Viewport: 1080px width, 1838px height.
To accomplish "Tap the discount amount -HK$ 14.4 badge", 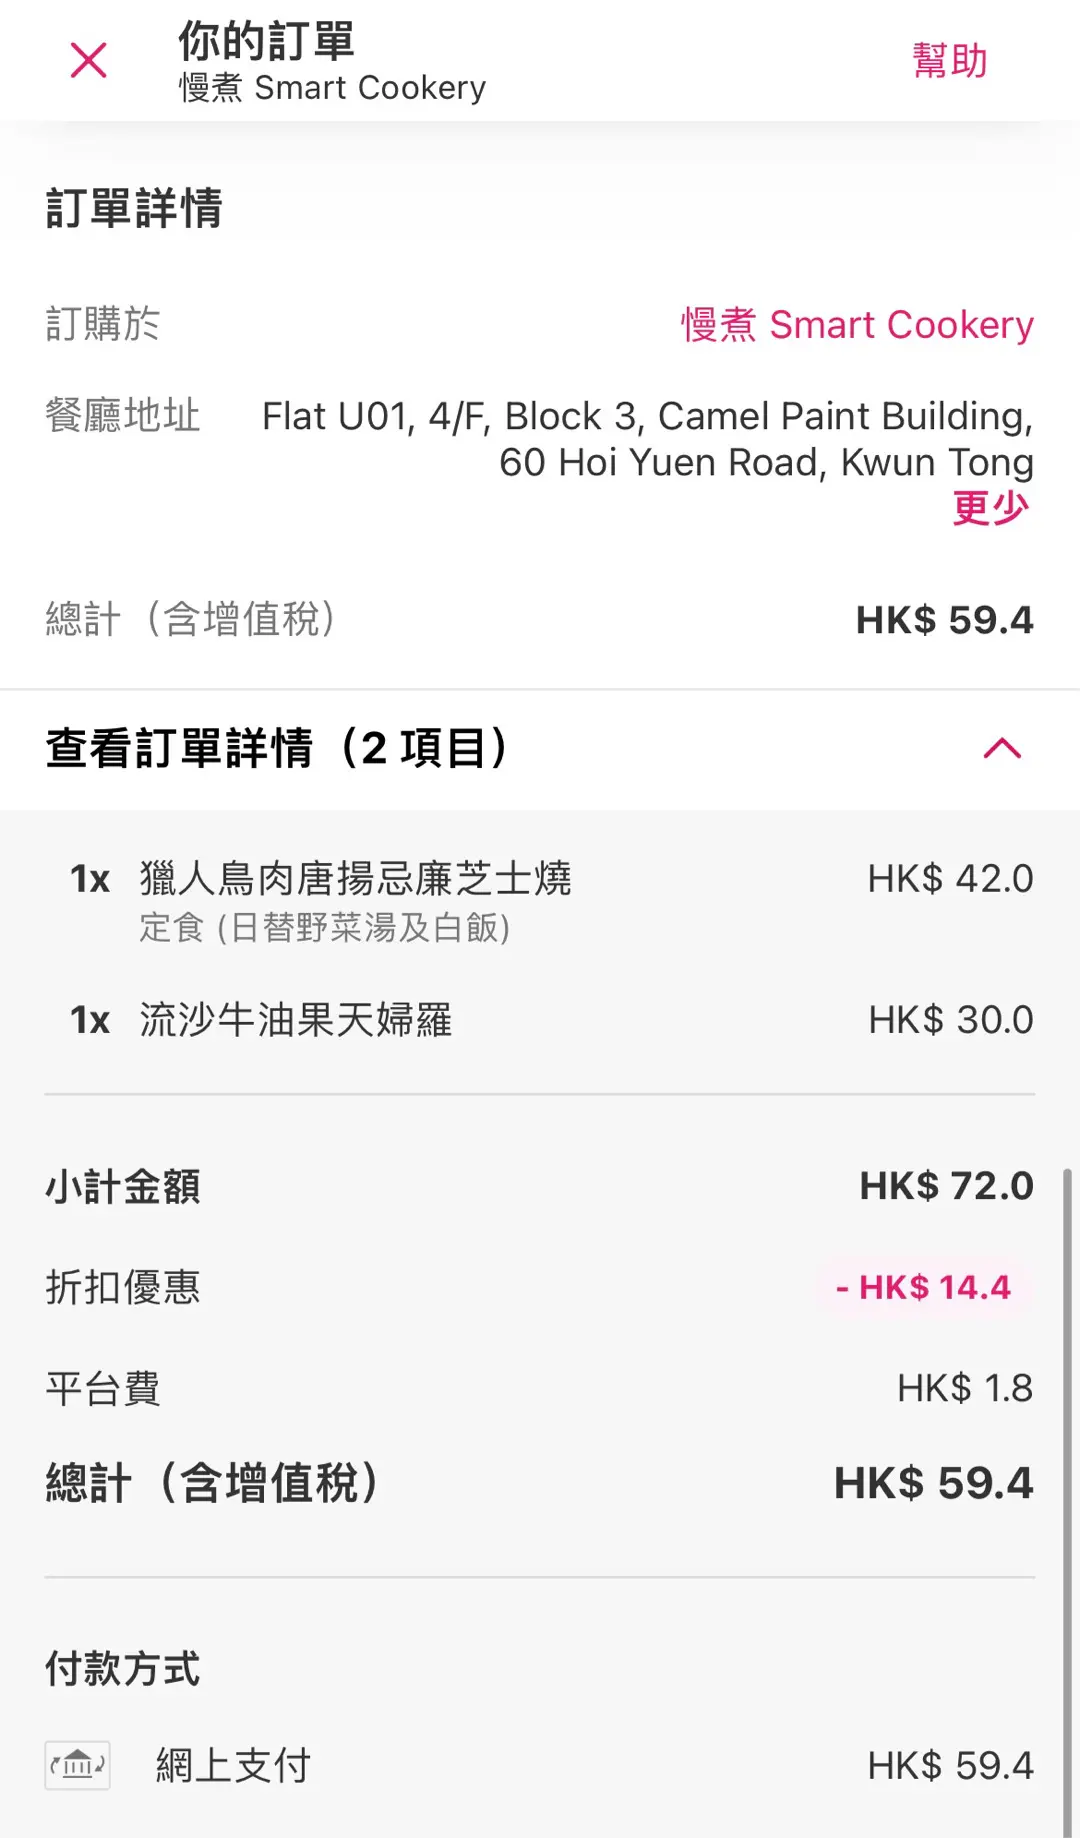I will point(923,1287).
